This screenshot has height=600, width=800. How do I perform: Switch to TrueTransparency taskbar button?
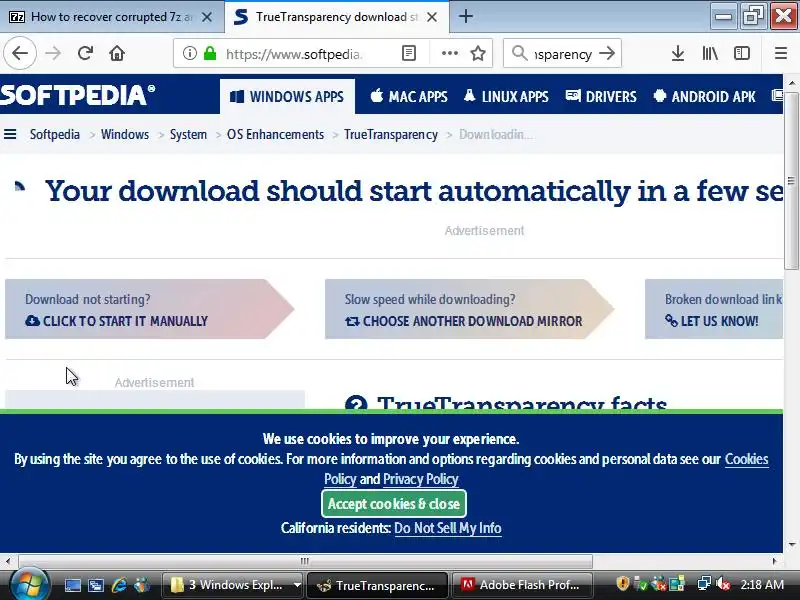pos(377,585)
